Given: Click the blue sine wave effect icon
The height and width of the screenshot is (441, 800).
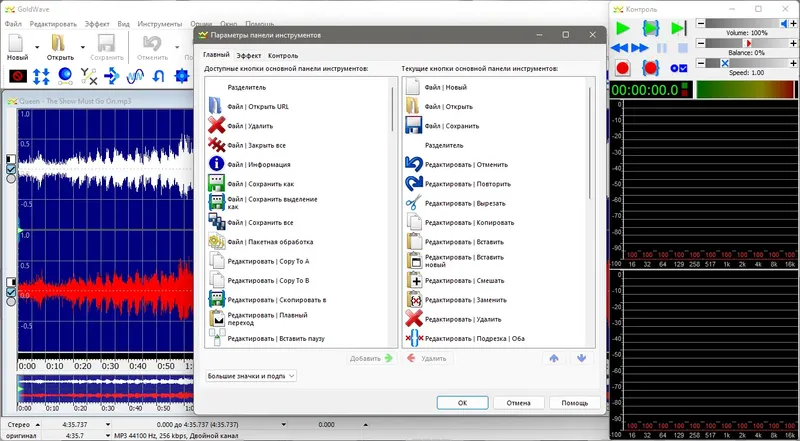Looking at the screenshot, I should click(x=135, y=76).
